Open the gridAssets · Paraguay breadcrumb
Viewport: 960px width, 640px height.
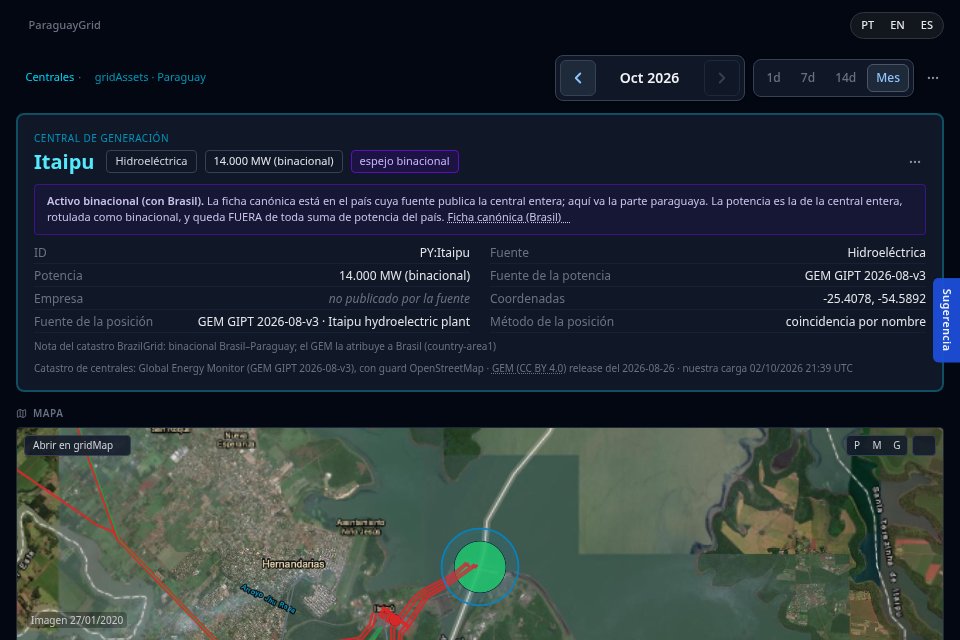[x=150, y=77]
